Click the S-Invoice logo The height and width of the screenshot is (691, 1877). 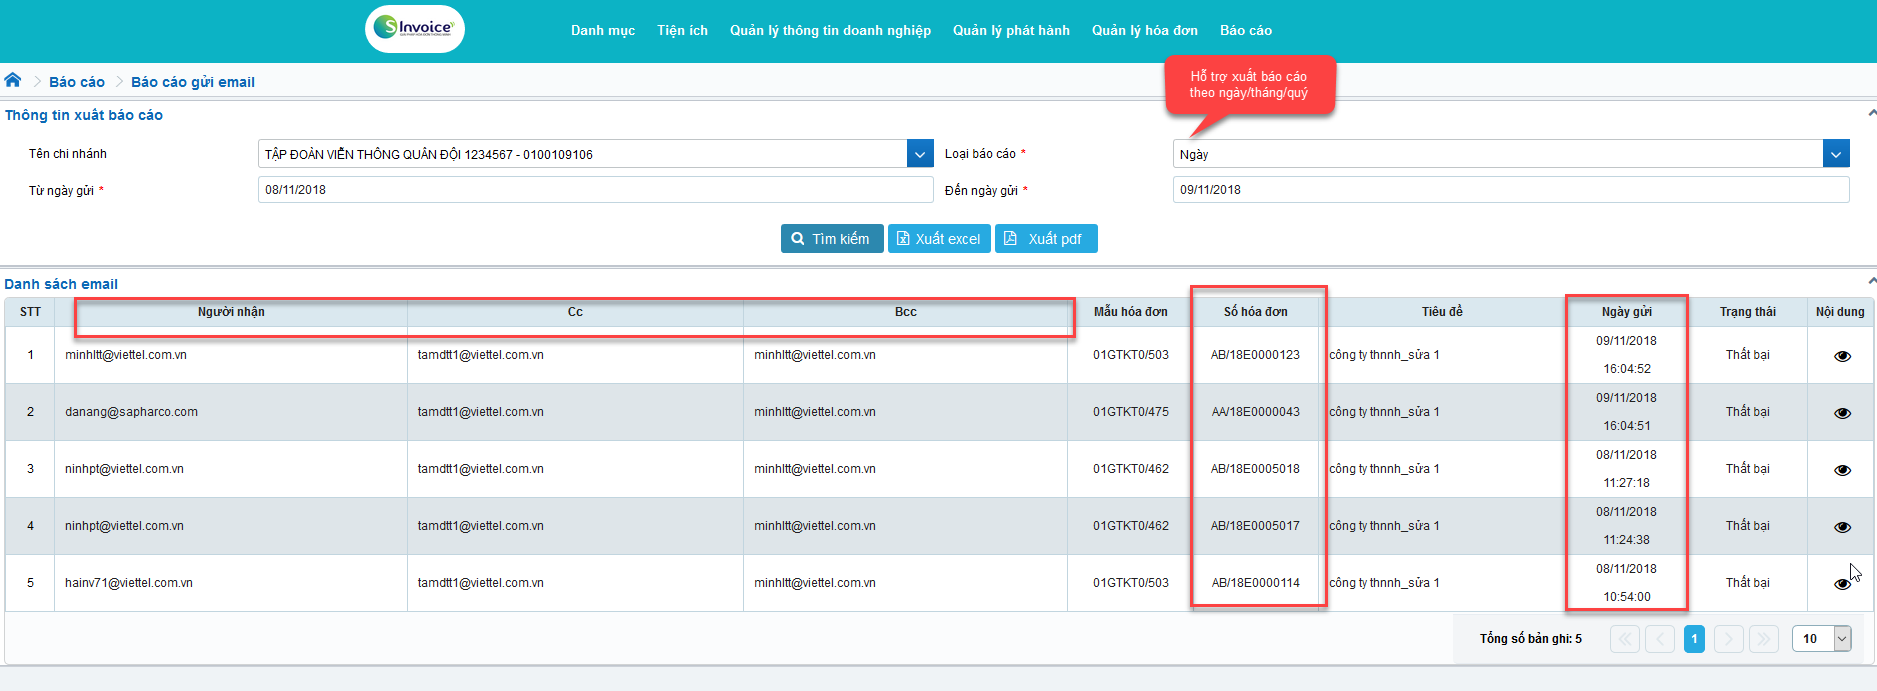414,28
